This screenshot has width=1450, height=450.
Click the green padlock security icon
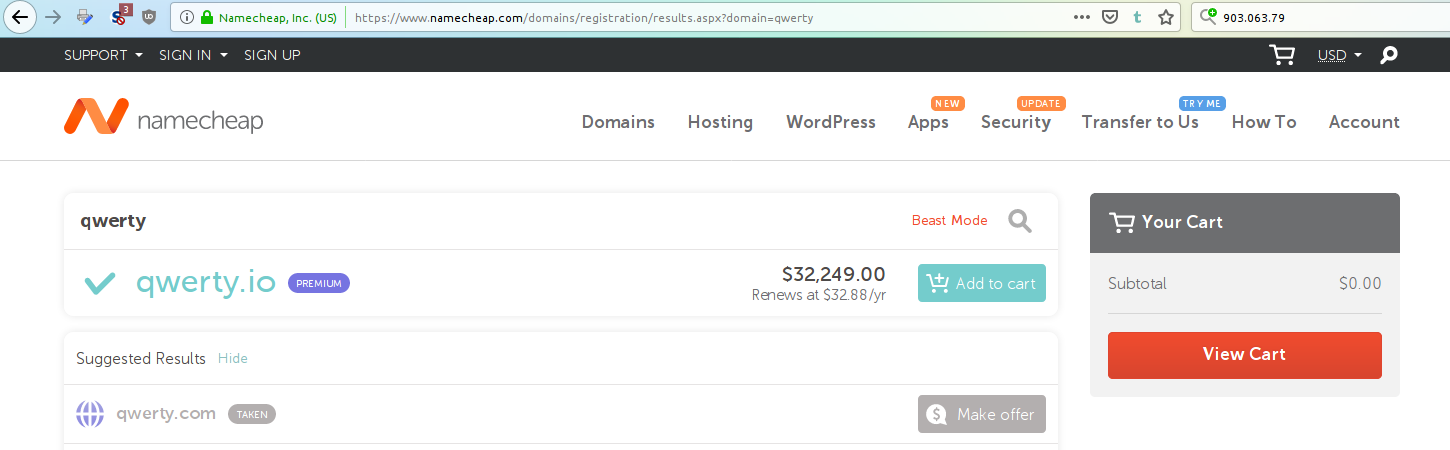coord(207,17)
